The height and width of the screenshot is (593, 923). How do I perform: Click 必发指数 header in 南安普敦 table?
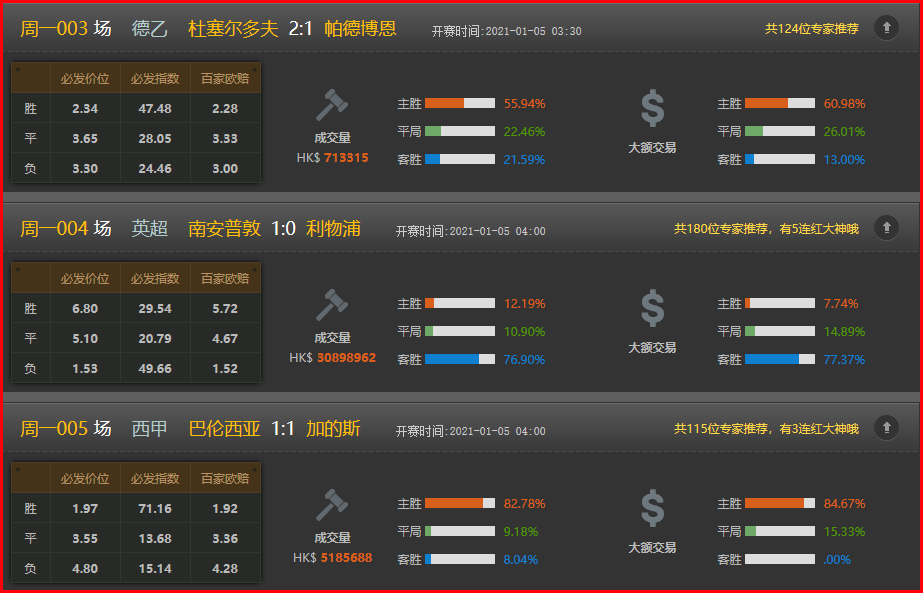(155, 279)
